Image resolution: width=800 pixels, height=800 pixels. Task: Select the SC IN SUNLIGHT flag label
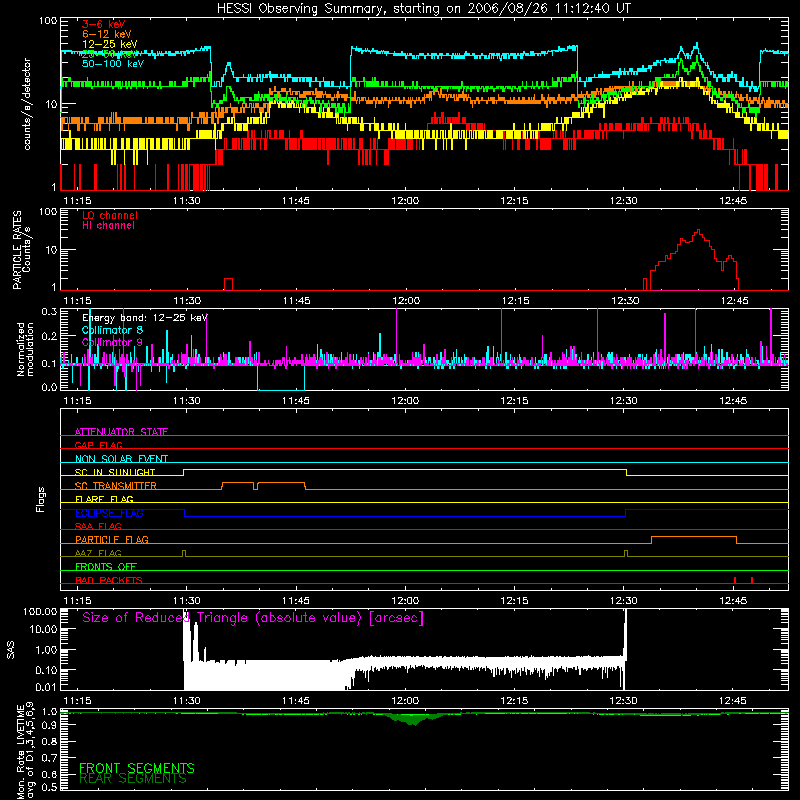tap(115, 472)
